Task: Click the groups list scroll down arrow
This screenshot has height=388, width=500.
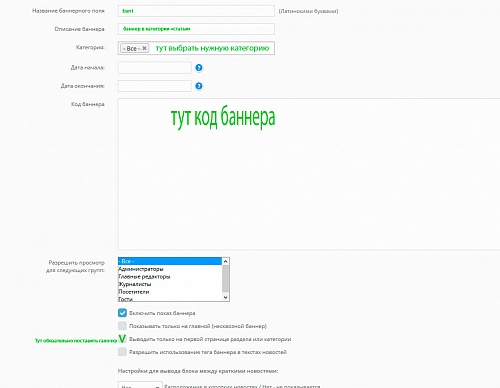Action: tap(226, 297)
